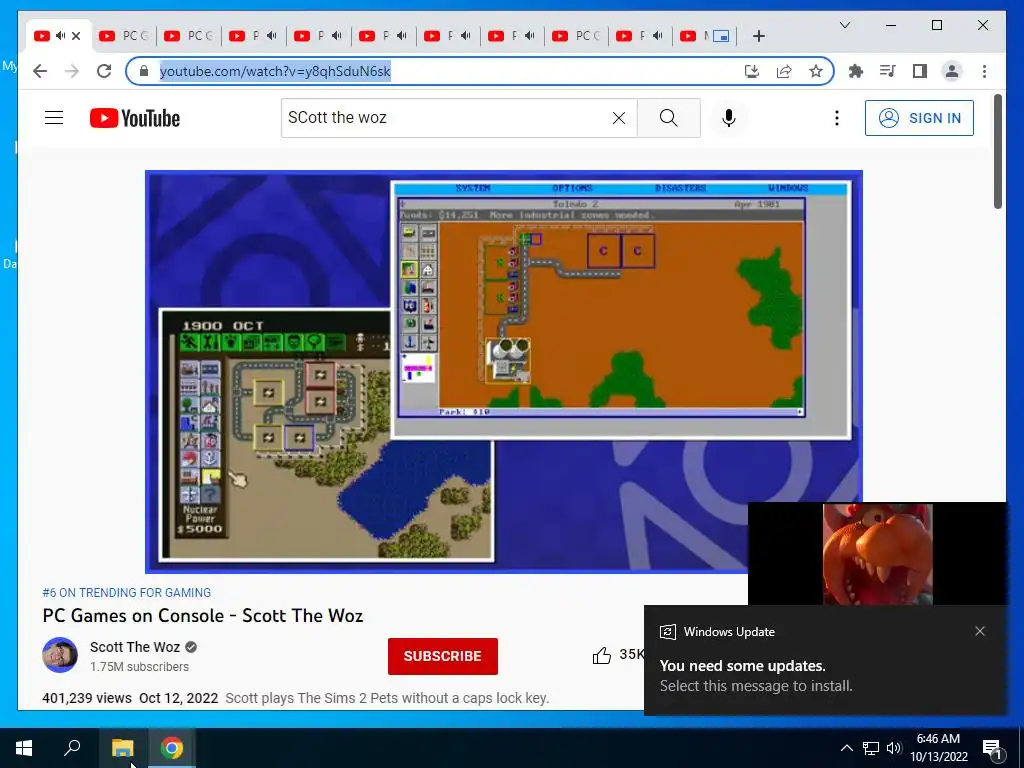The image size is (1024, 768).
Task: Open the Chrome profile avatar
Action: [x=952, y=71]
